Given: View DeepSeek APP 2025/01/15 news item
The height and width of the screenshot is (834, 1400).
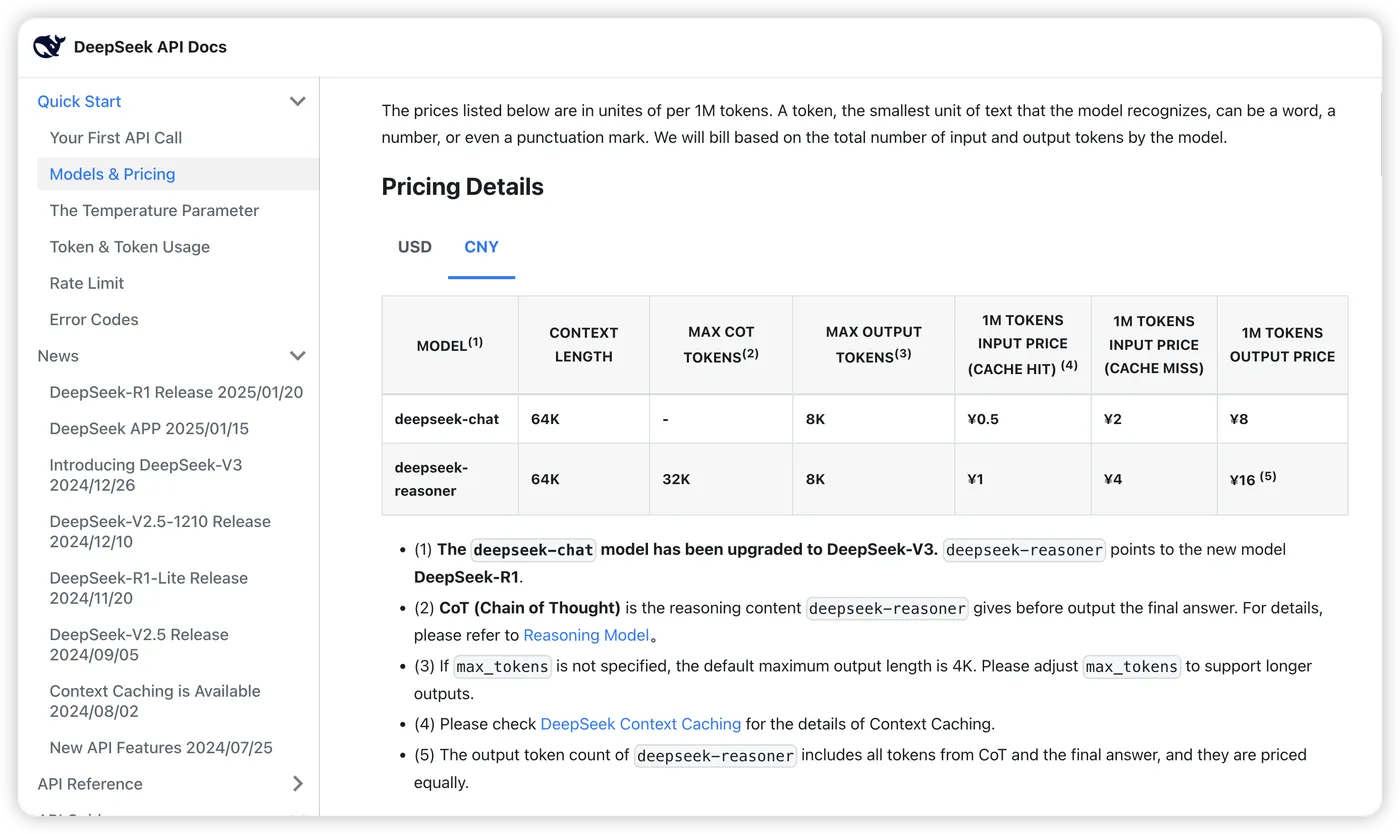Looking at the screenshot, I should [149, 429].
